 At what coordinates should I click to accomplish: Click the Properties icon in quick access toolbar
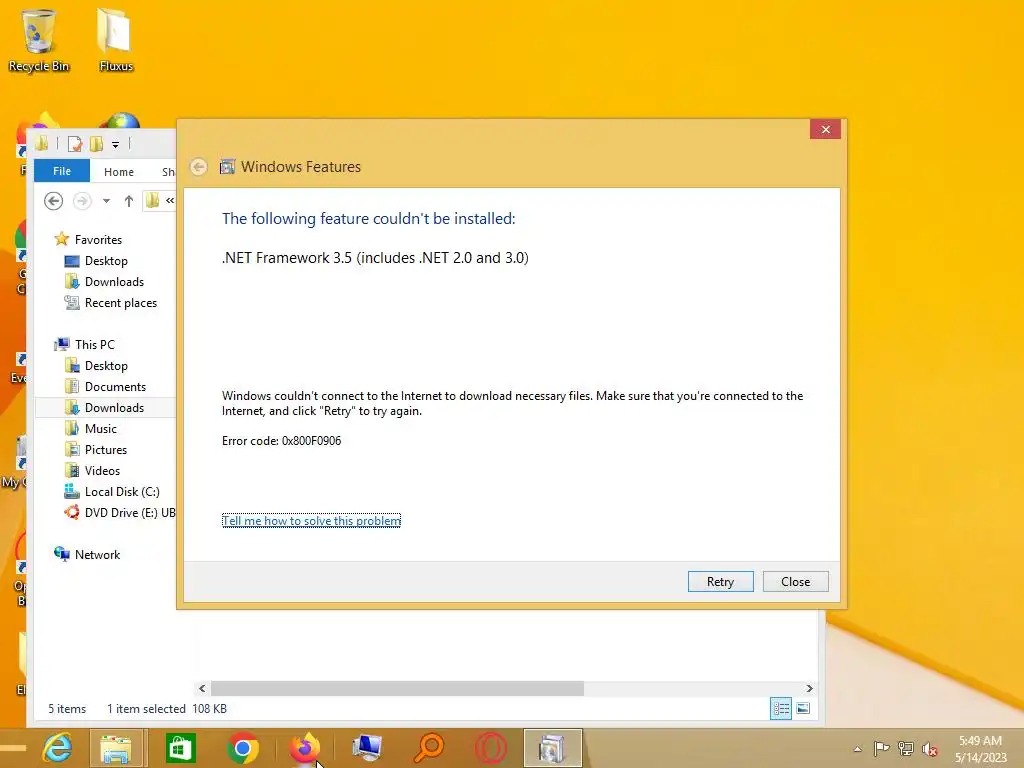tap(75, 144)
